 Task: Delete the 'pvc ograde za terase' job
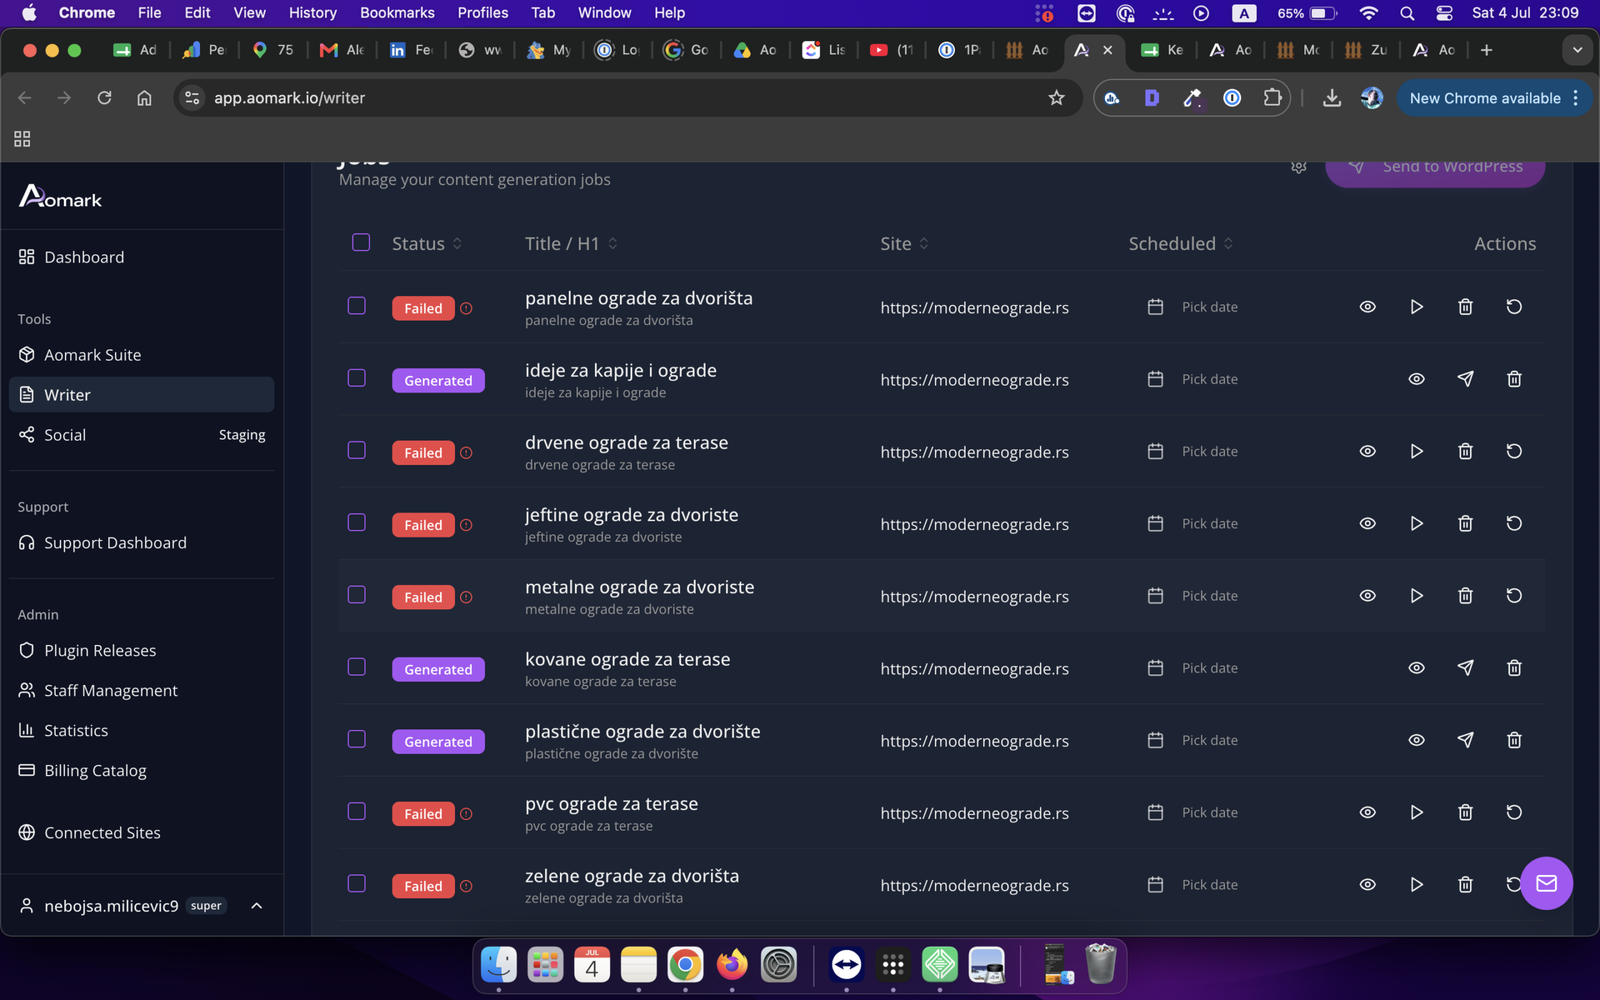tap(1465, 812)
